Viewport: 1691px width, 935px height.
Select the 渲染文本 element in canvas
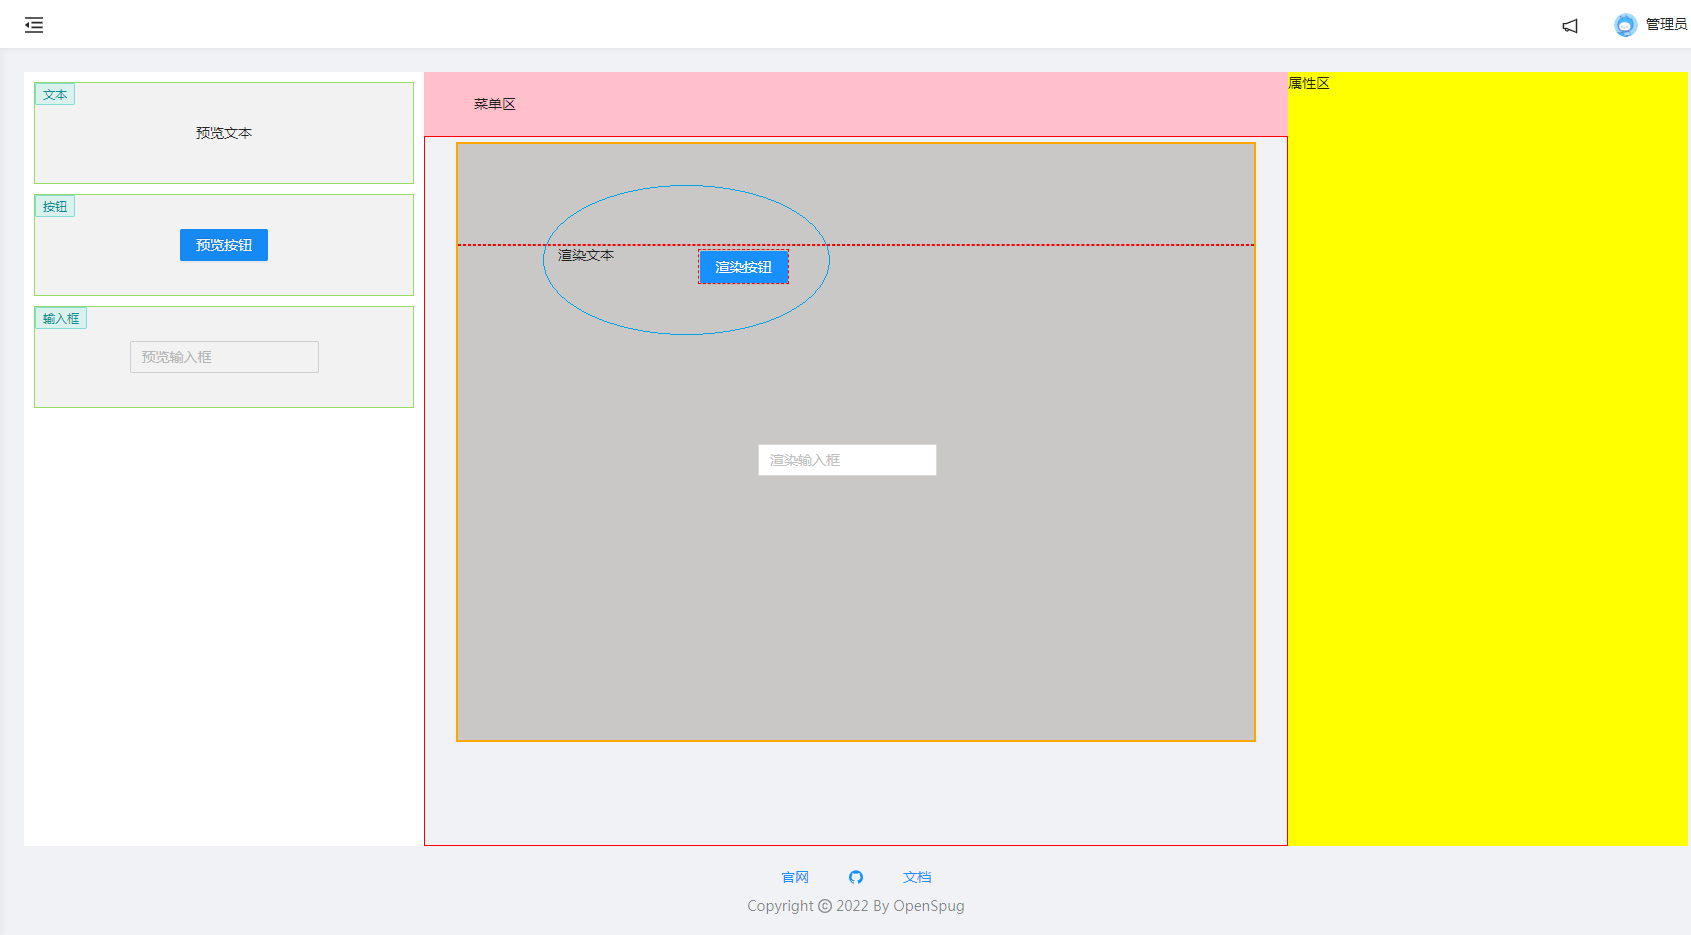pos(586,256)
